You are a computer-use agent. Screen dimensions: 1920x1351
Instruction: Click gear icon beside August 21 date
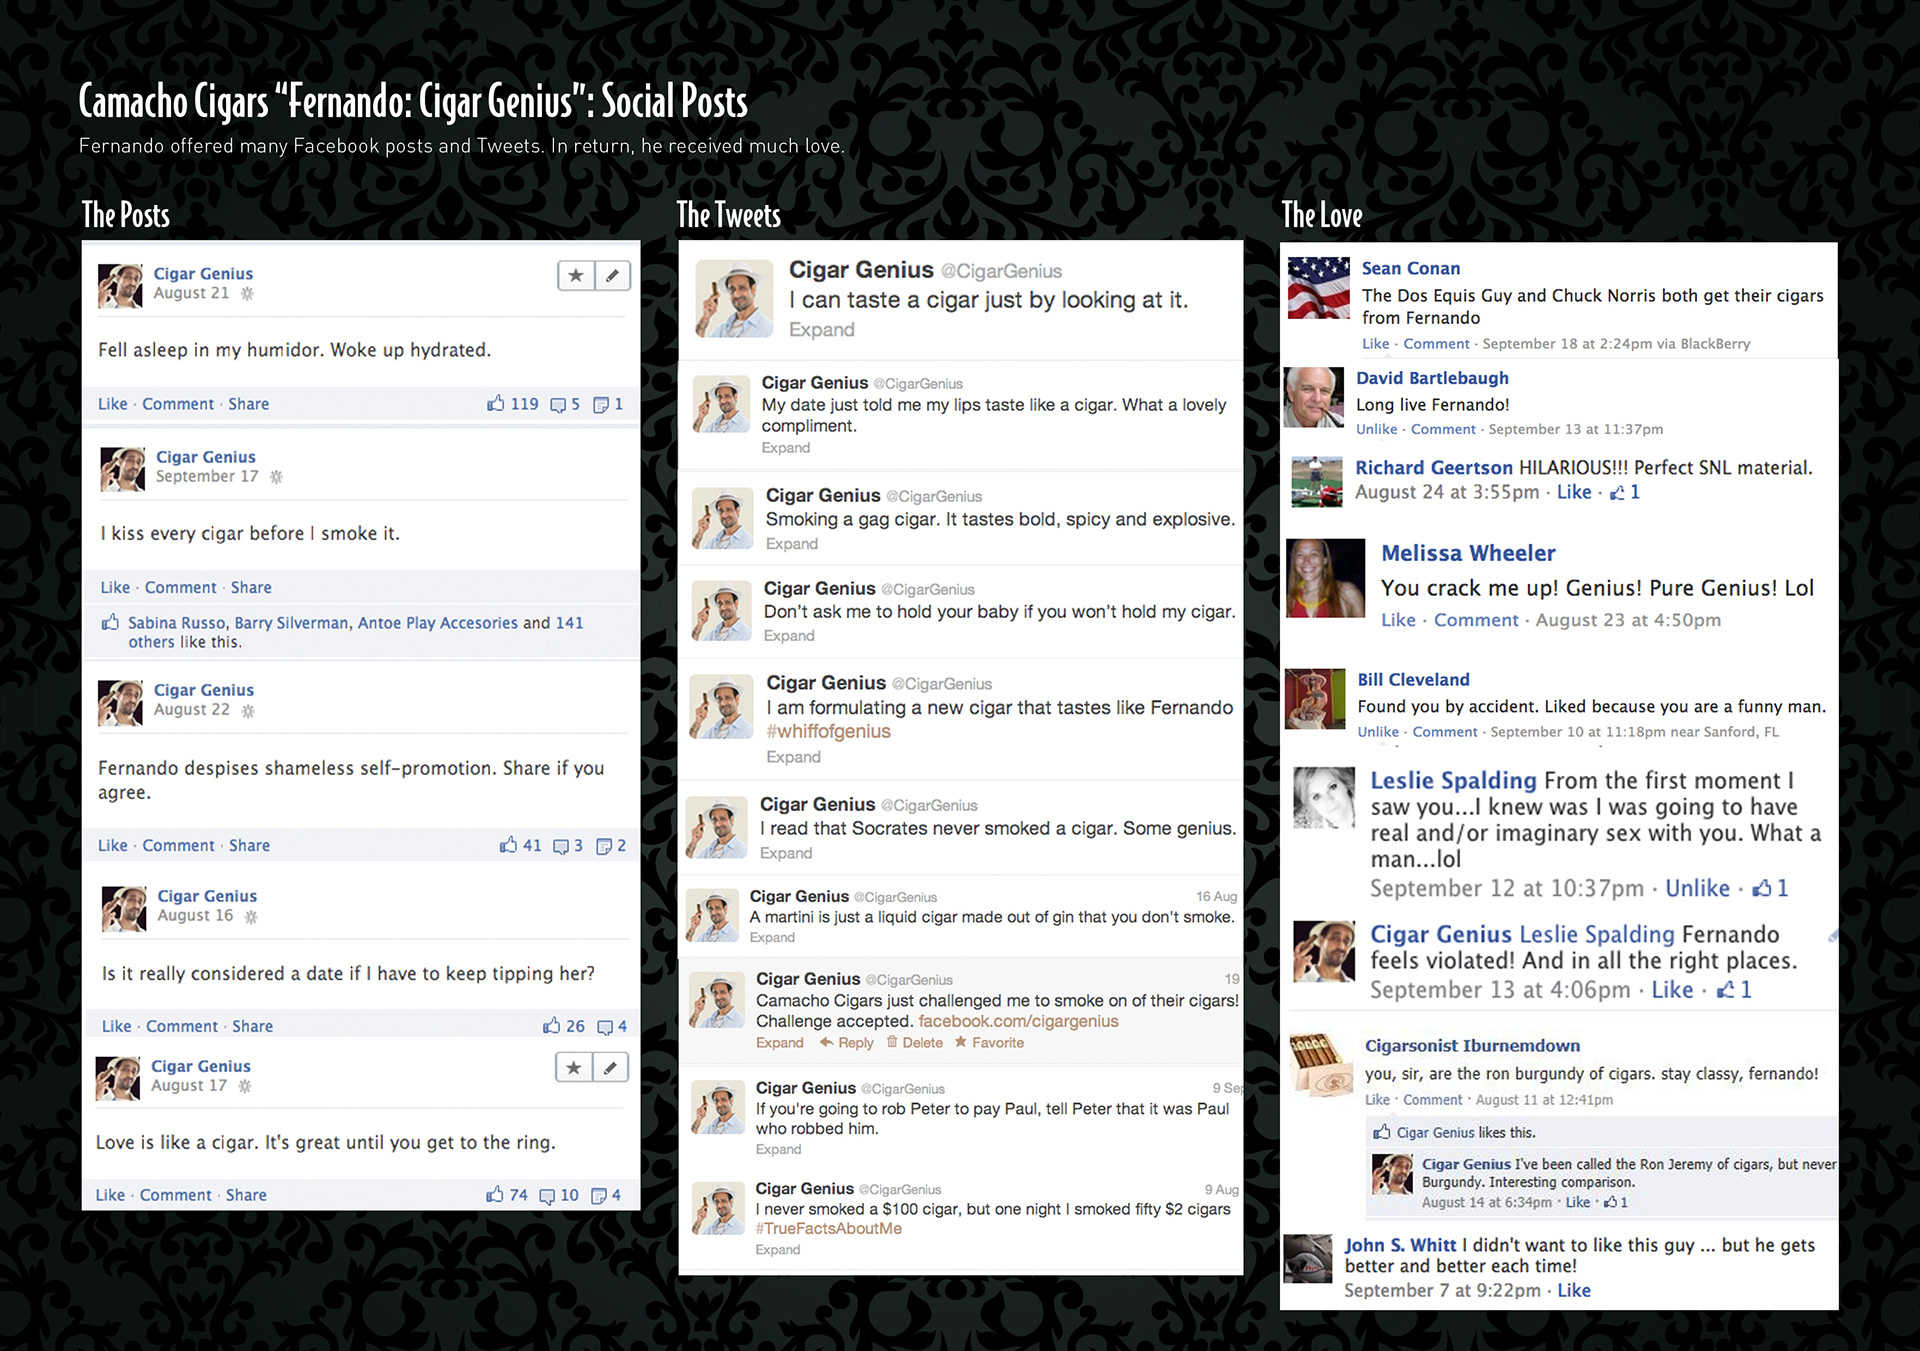[x=247, y=294]
